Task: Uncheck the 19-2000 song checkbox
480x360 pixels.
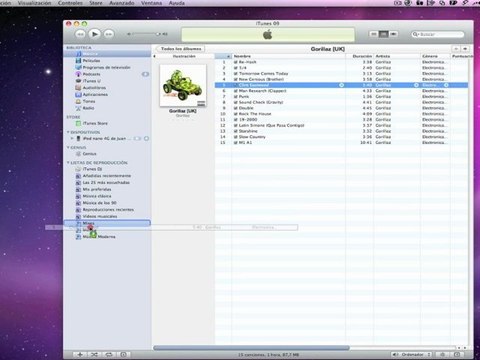Action: 236,120
